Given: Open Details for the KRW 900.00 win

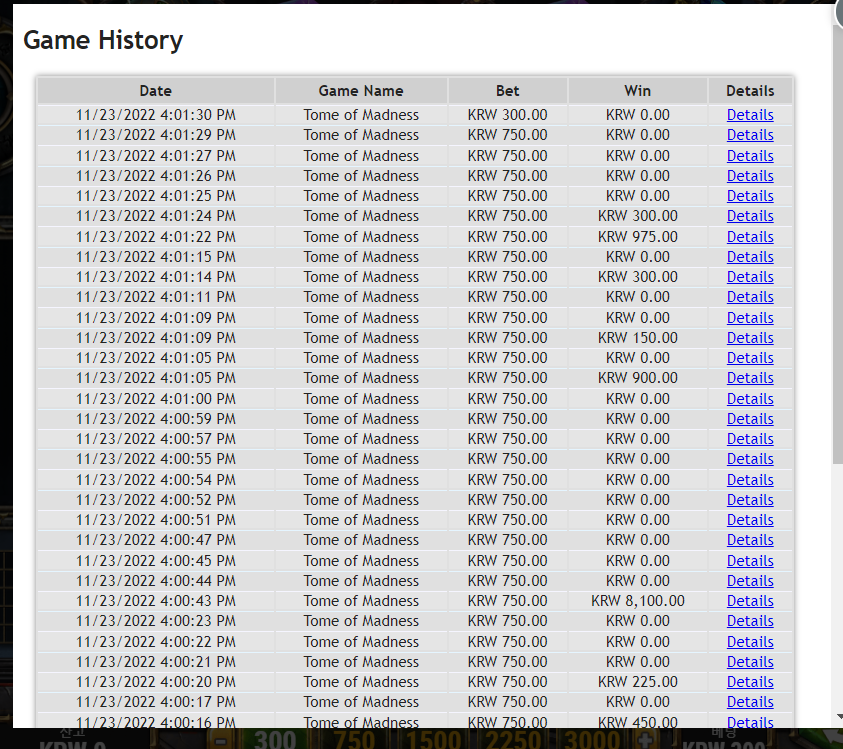Looking at the screenshot, I should pos(749,378).
